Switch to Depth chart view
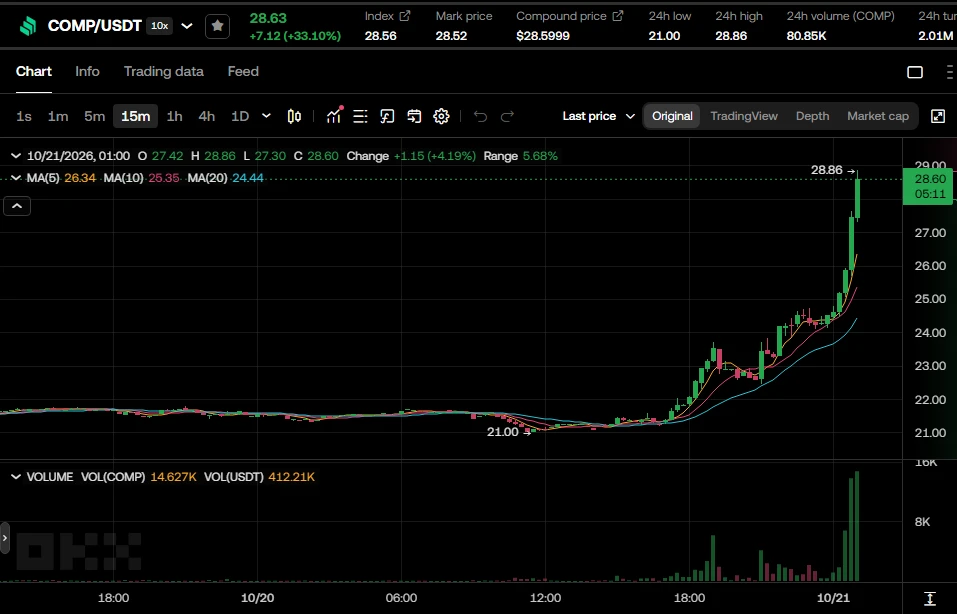 point(812,116)
